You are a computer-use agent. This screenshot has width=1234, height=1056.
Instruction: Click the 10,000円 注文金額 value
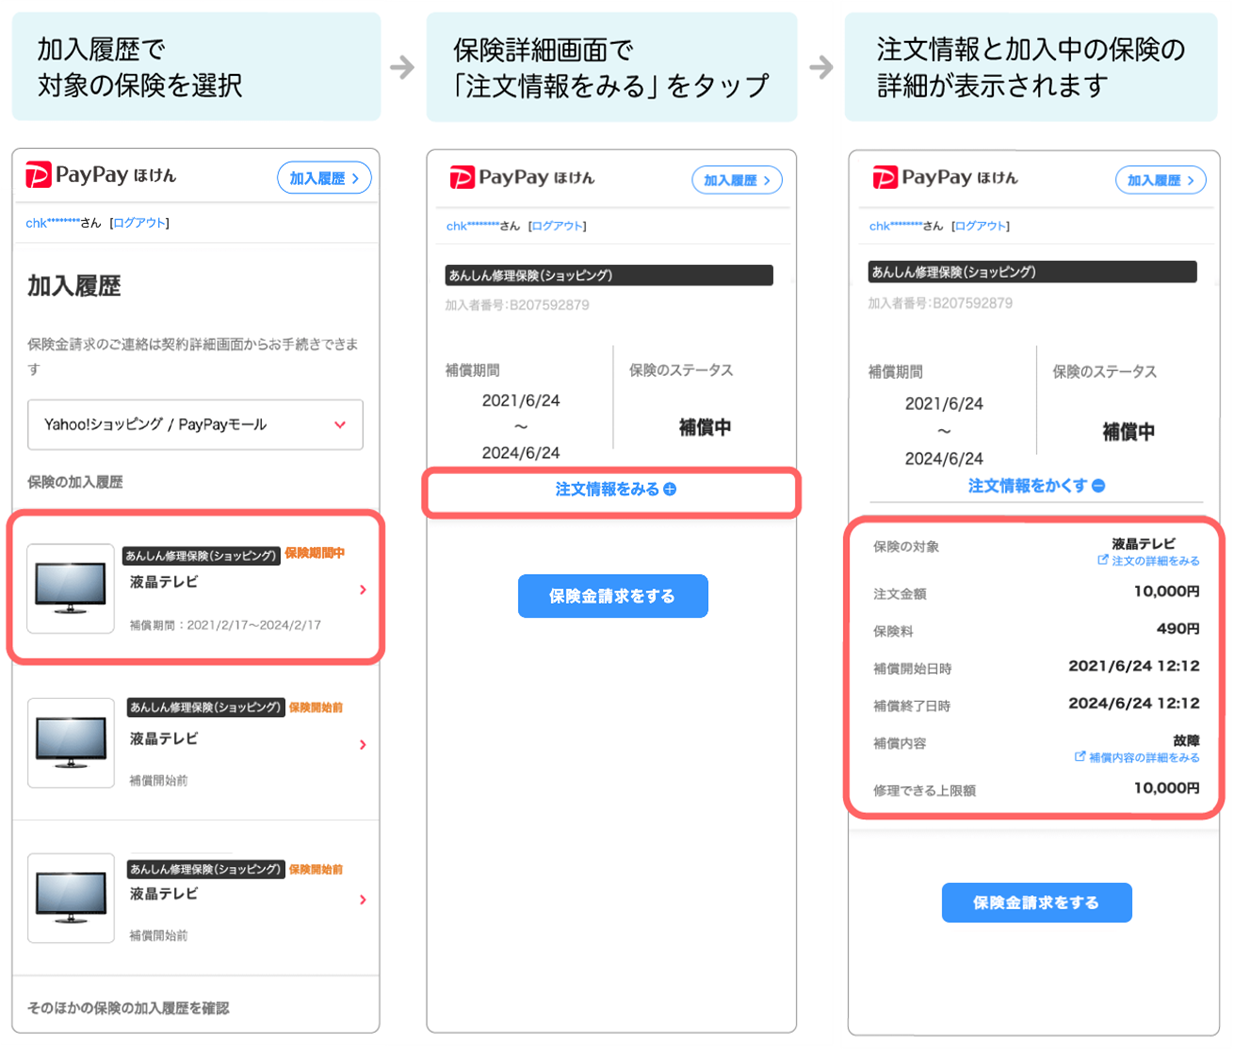point(1166,591)
